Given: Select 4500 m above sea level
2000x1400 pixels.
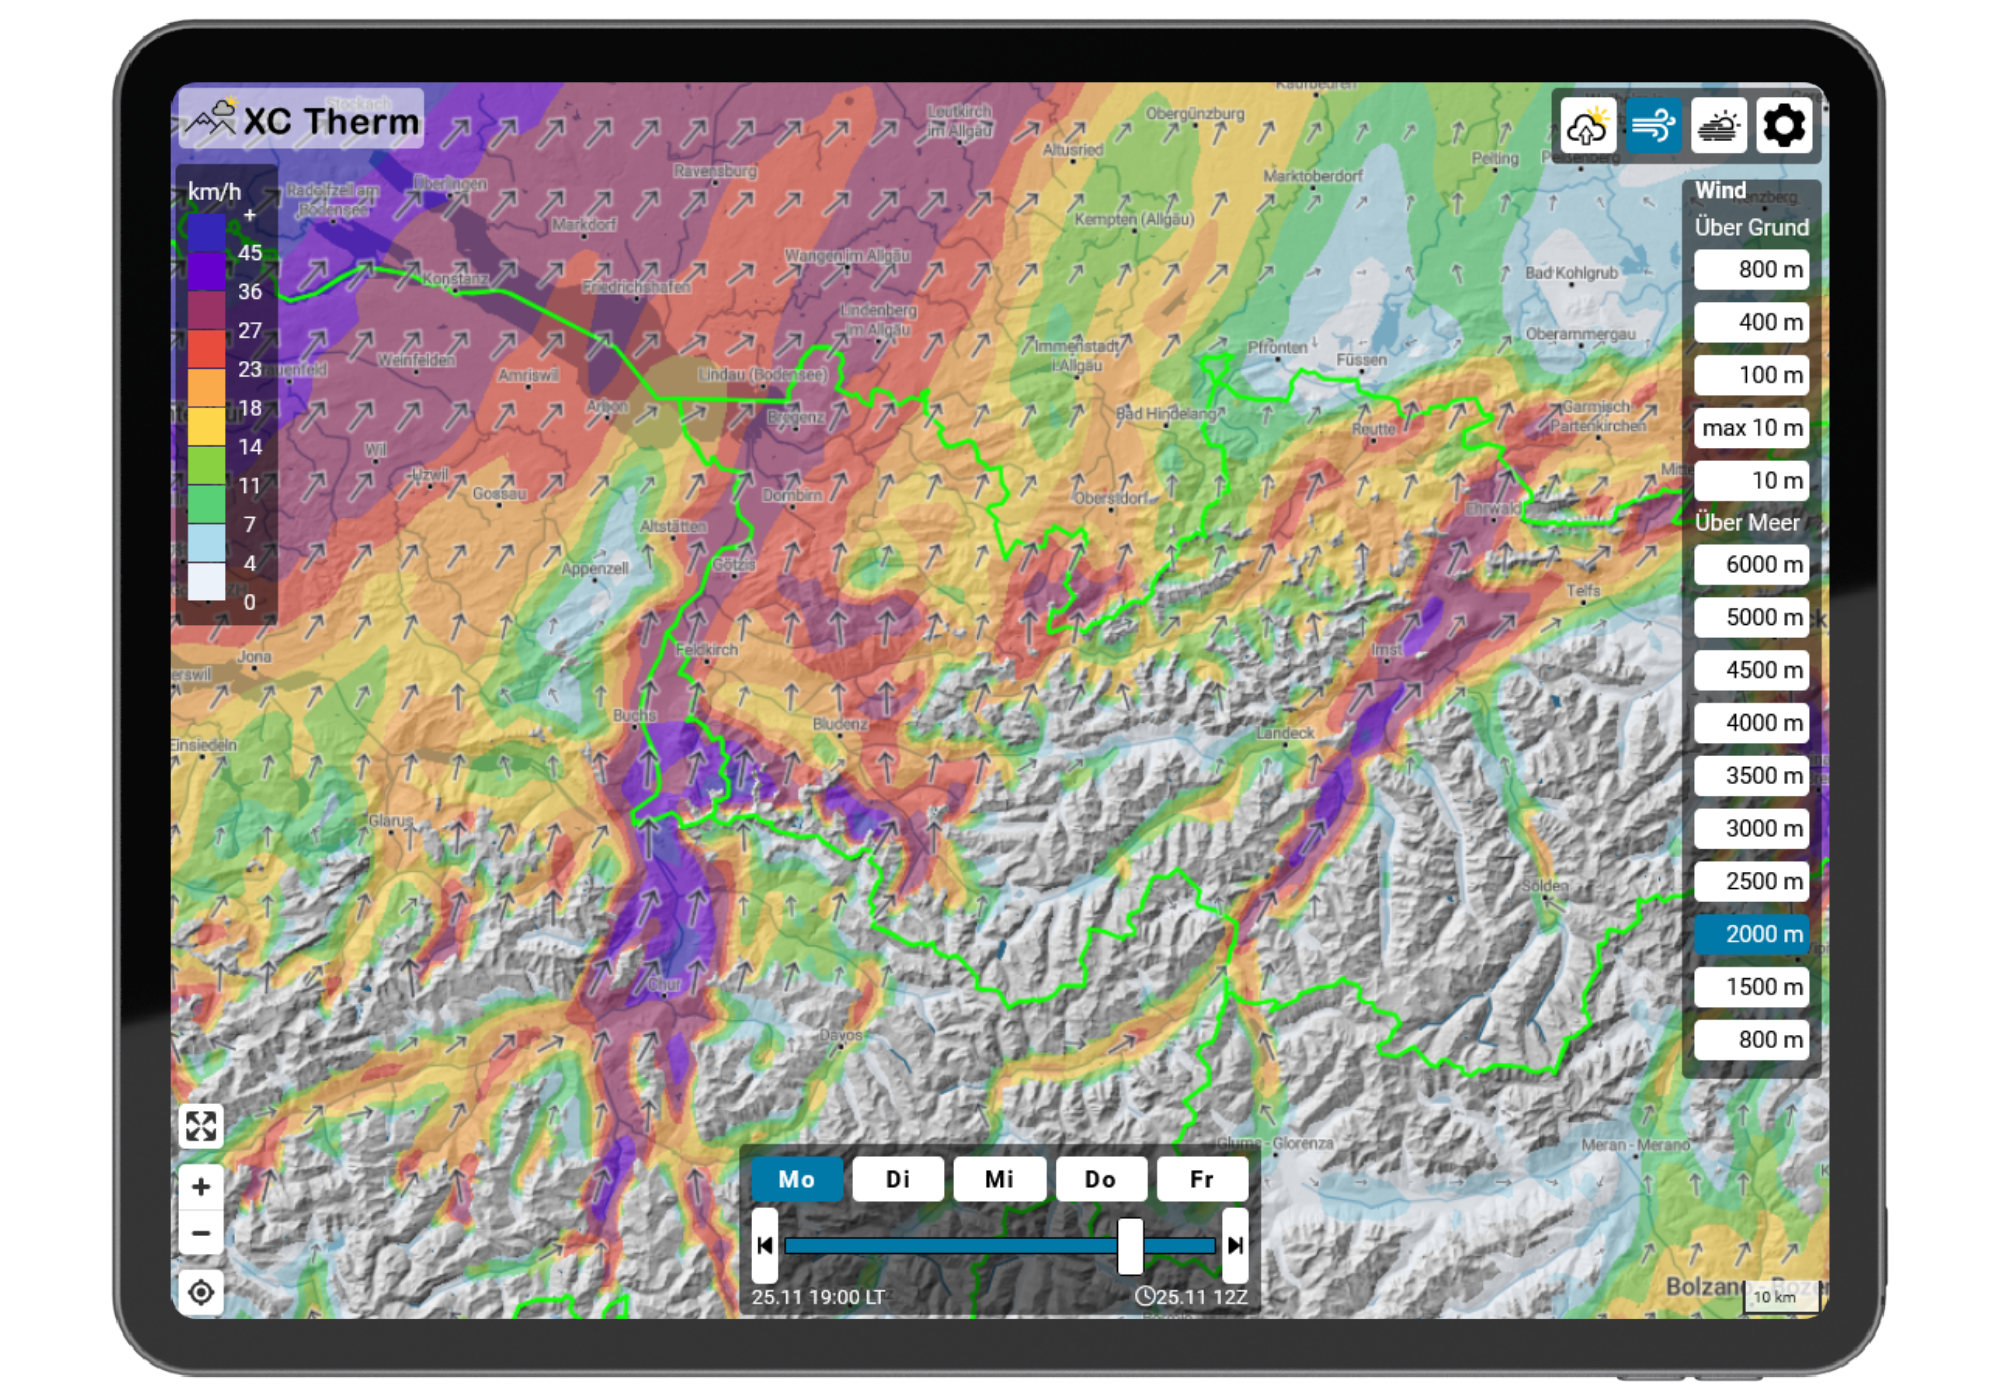Looking at the screenshot, I should [x=1752, y=670].
